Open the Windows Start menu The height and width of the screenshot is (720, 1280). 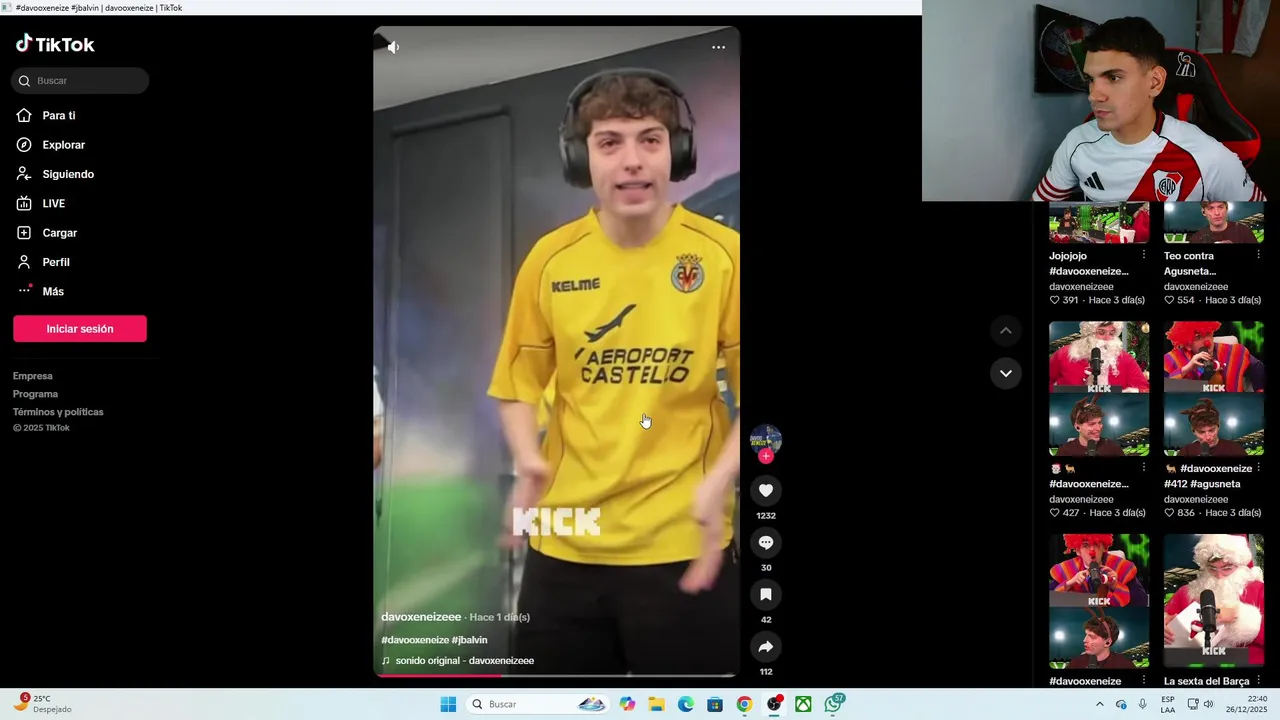[448, 704]
